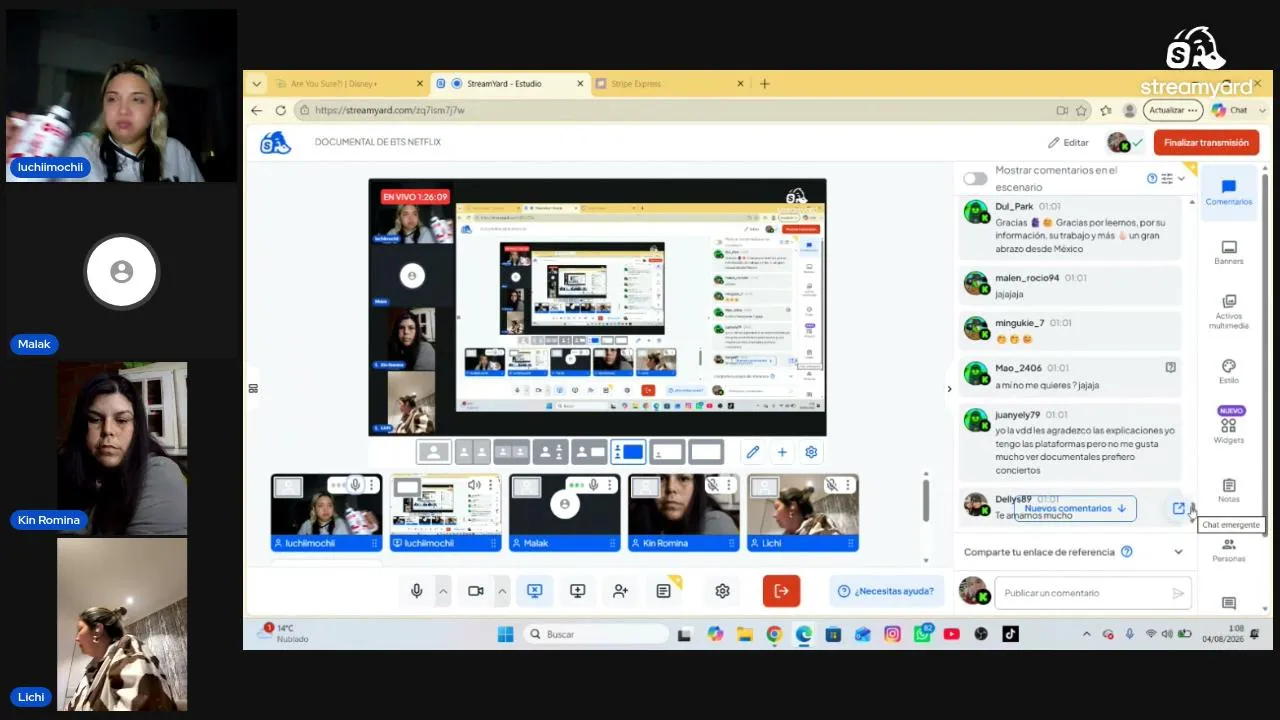Unmute Lichi's microphone on the tile
The image size is (1280, 720).
tap(831, 485)
